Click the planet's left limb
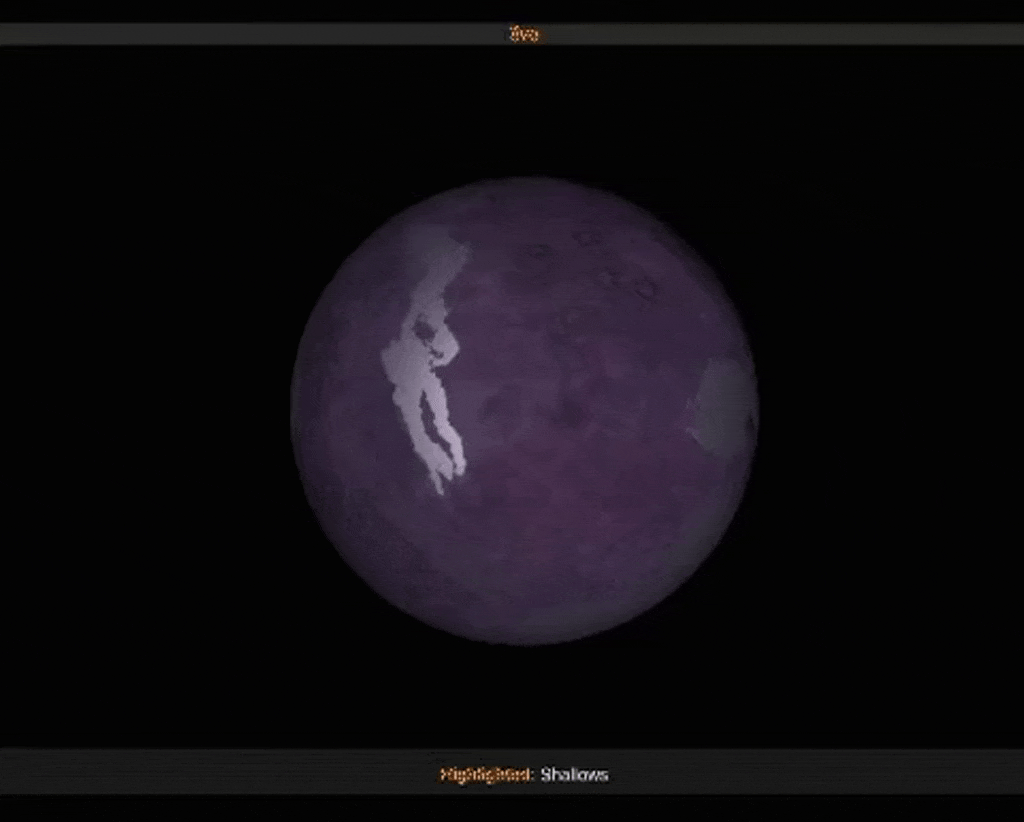This screenshot has width=1024, height=822. [x=298, y=410]
